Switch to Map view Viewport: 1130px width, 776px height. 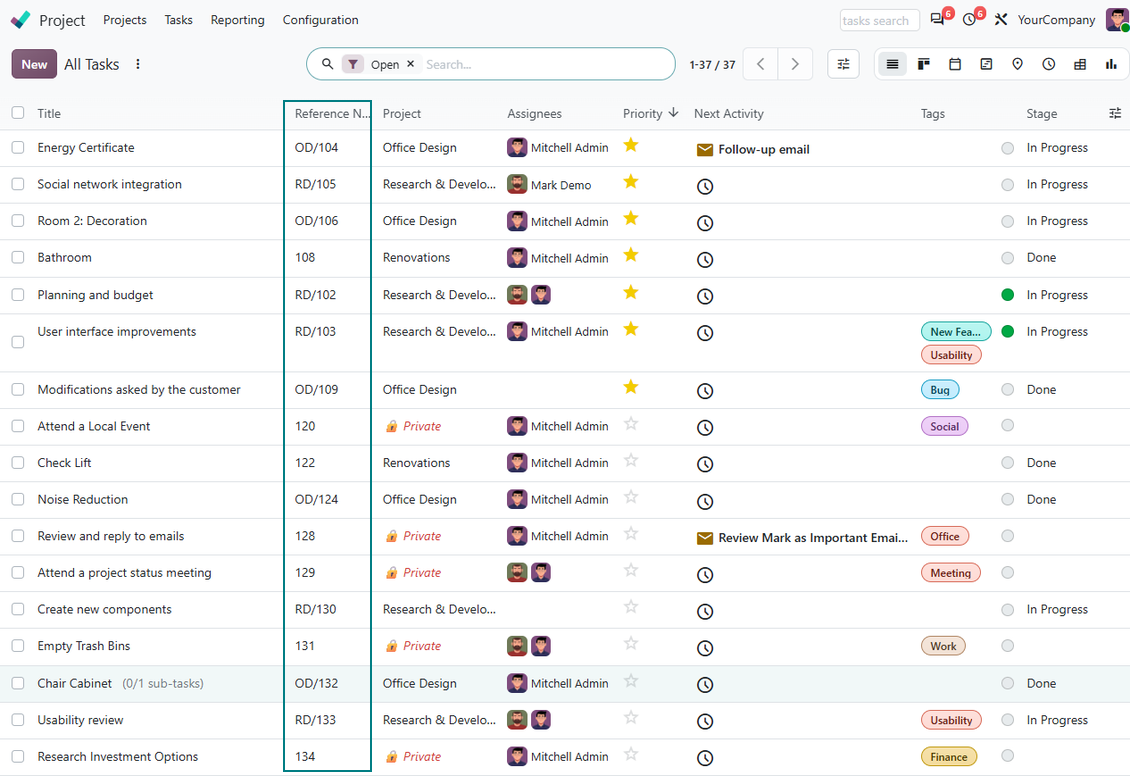(x=1018, y=64)
